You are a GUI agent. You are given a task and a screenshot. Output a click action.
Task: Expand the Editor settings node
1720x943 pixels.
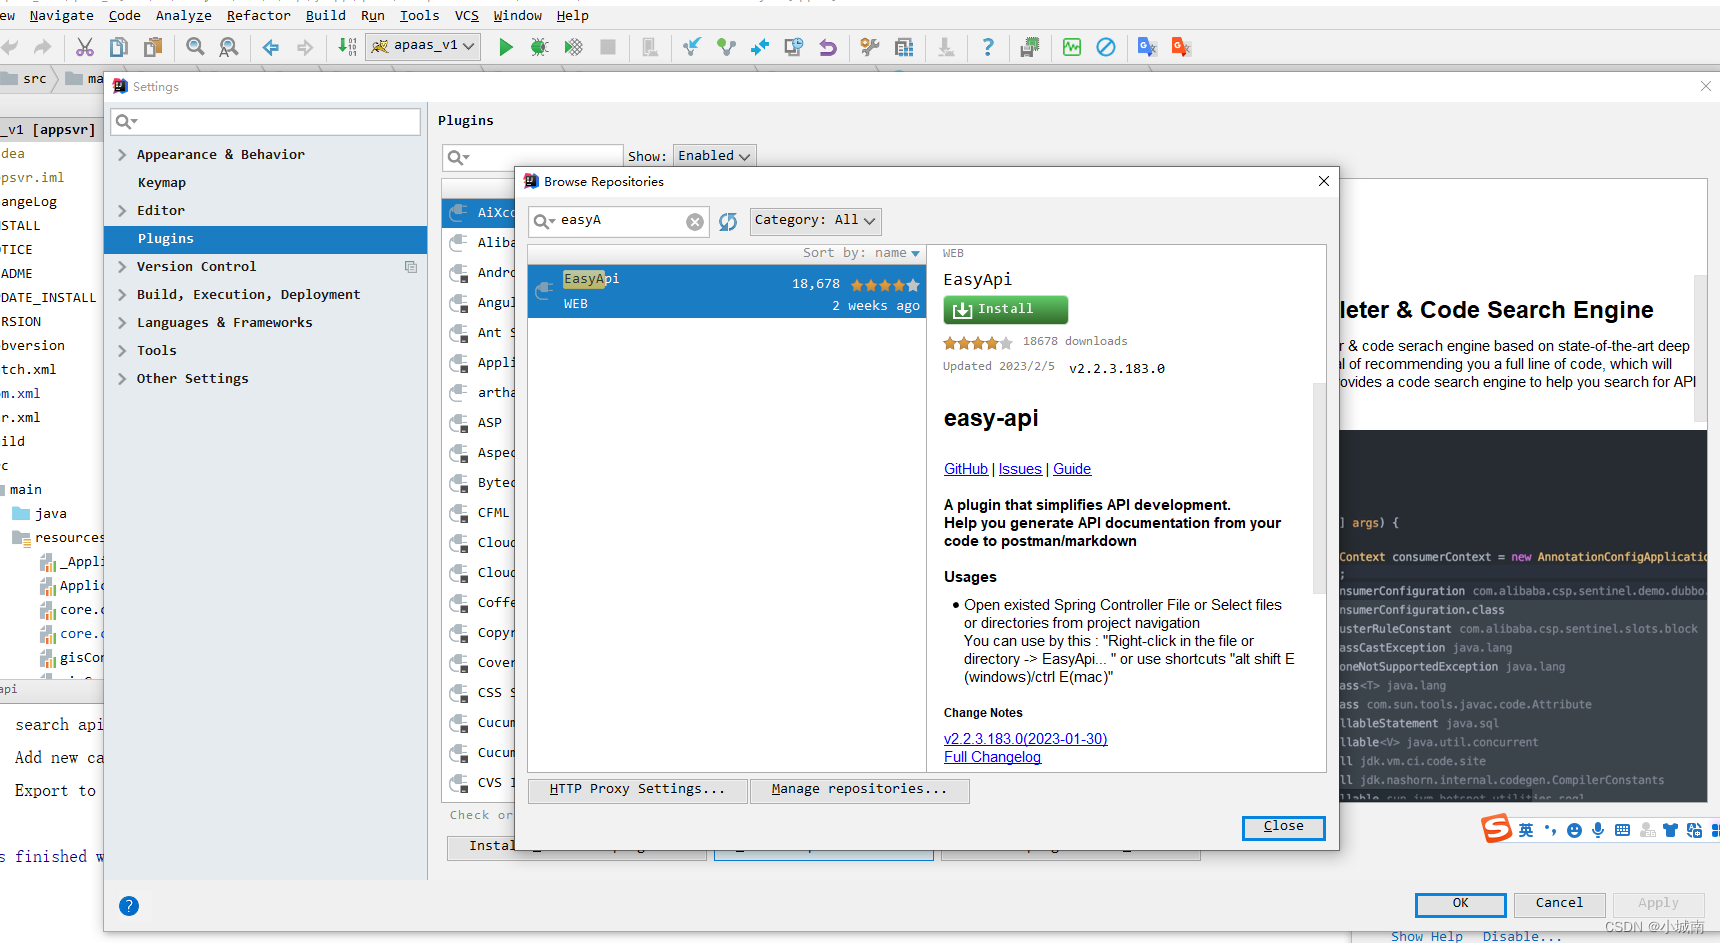pos(122,211)
